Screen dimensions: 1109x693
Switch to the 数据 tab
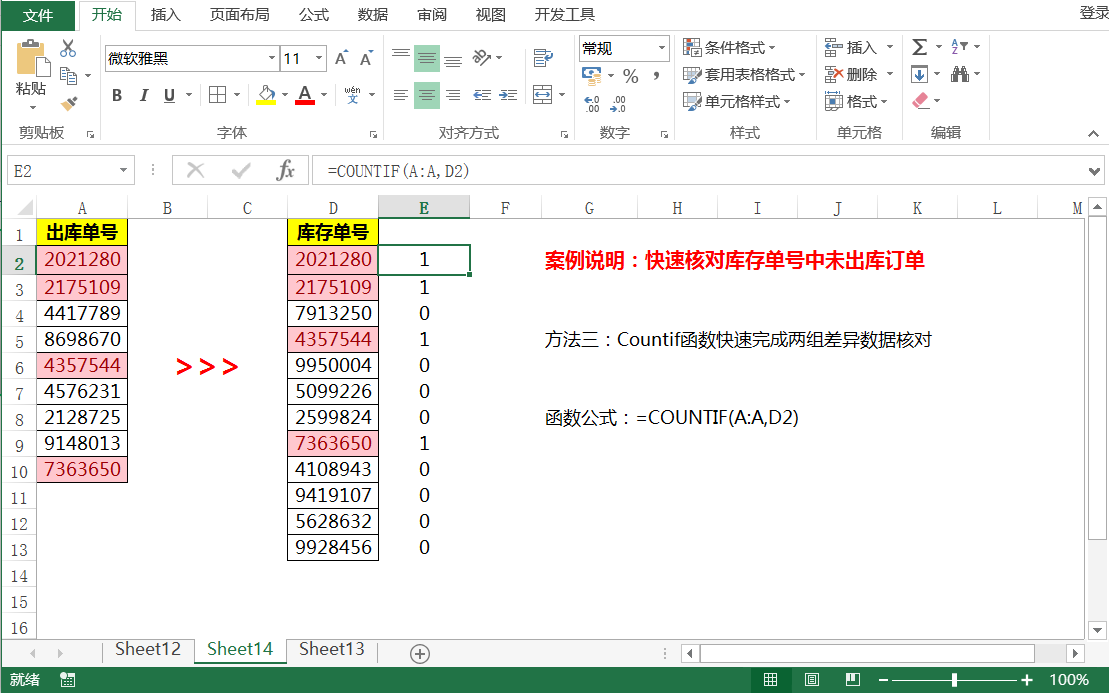tap(373, 15)
